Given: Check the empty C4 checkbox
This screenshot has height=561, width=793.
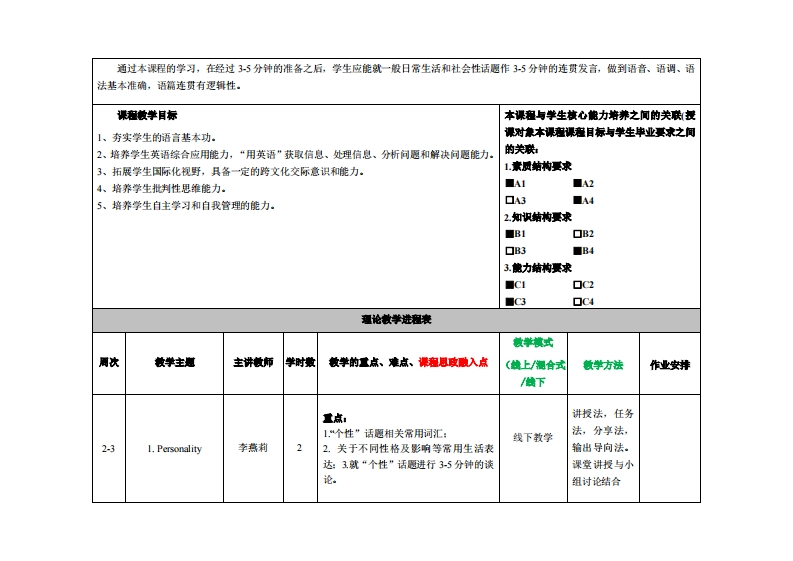Looking at the screenshot, I should click(577, 301).
